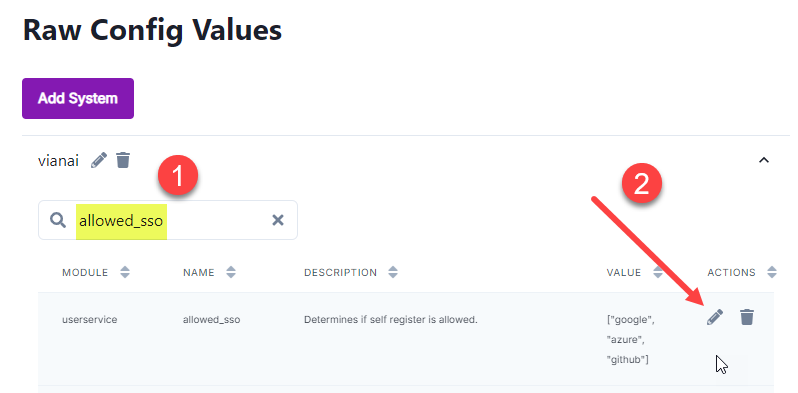Edit the allowed_sso config row

coord(715,317)
